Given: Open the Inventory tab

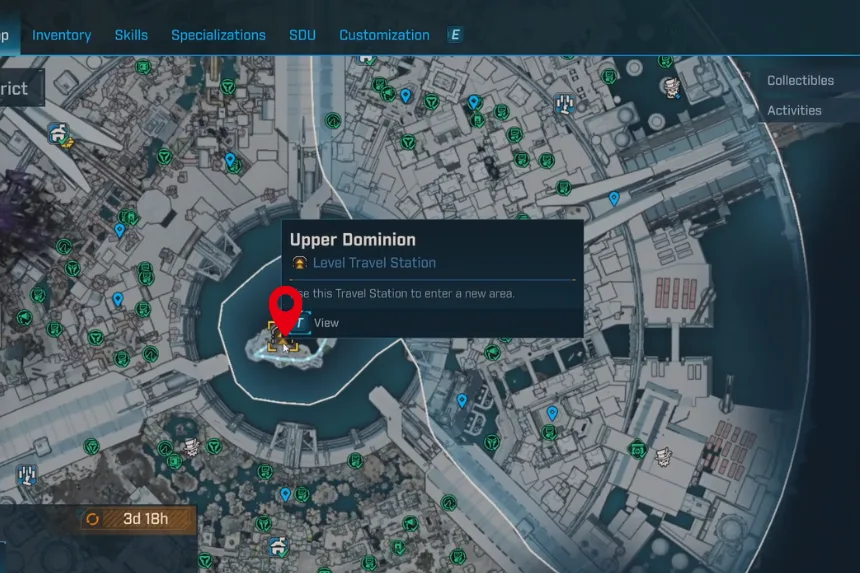Looking at the screenshot, I should pyautogui.click(x=64, y=35).
